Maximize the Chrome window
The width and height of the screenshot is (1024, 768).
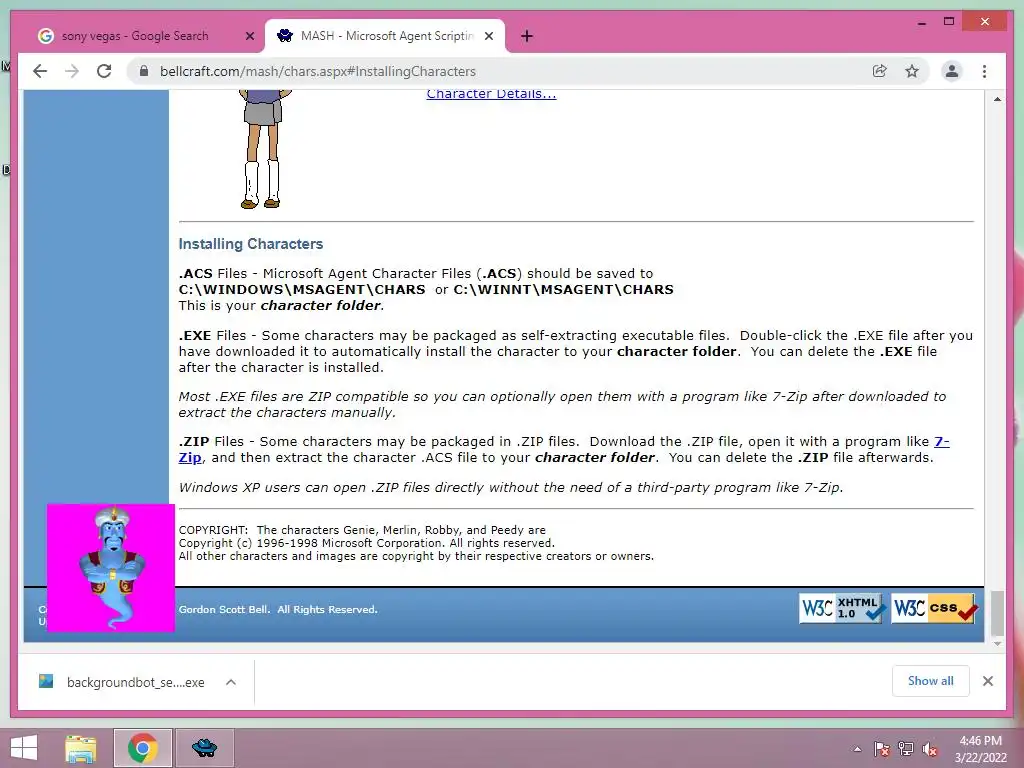pos(949,22)
